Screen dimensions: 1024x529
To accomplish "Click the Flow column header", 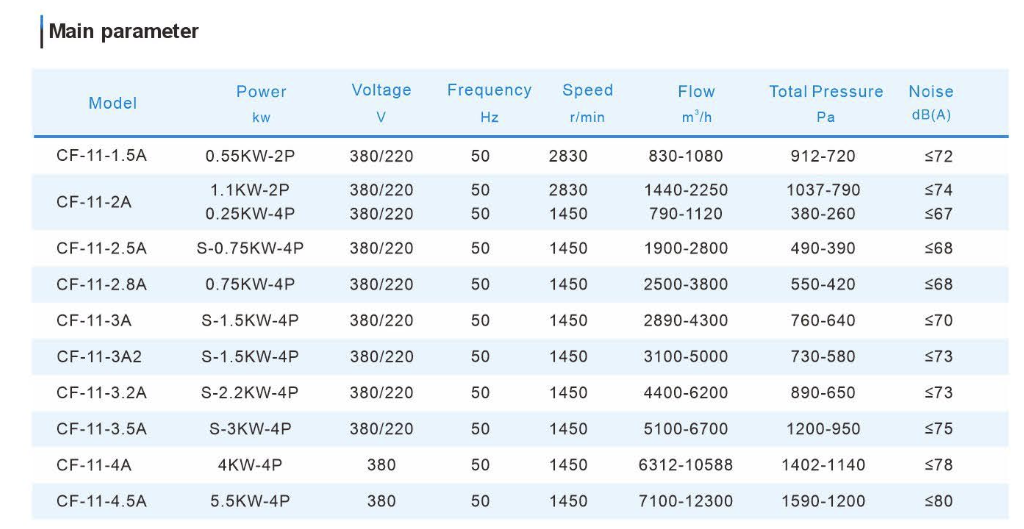I will point(696,92).
